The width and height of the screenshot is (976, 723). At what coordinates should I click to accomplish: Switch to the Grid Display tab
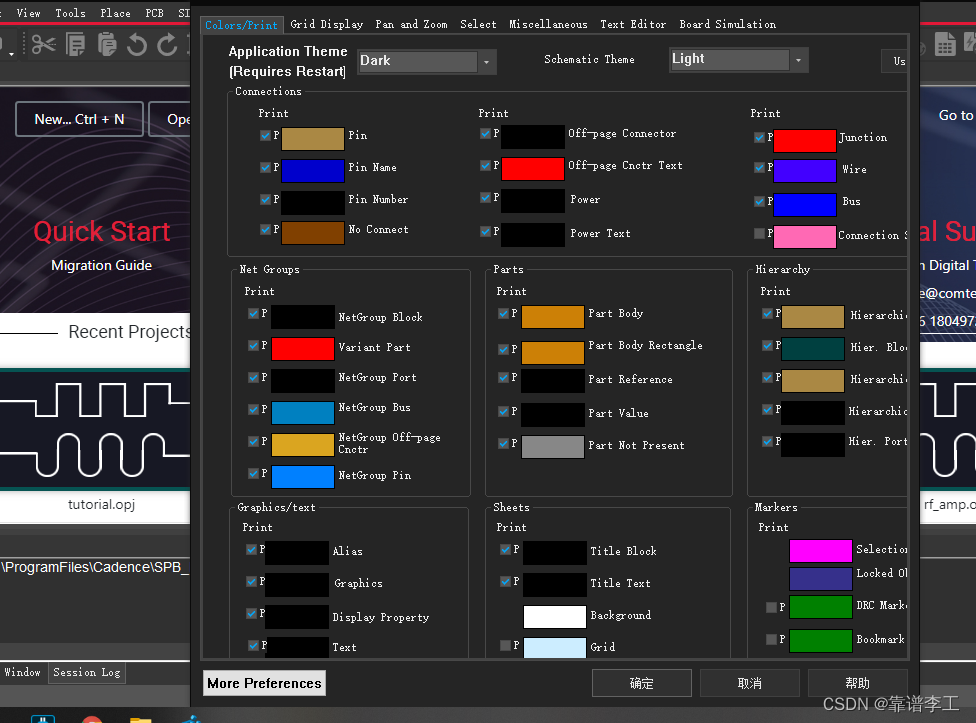pos(327,24)
